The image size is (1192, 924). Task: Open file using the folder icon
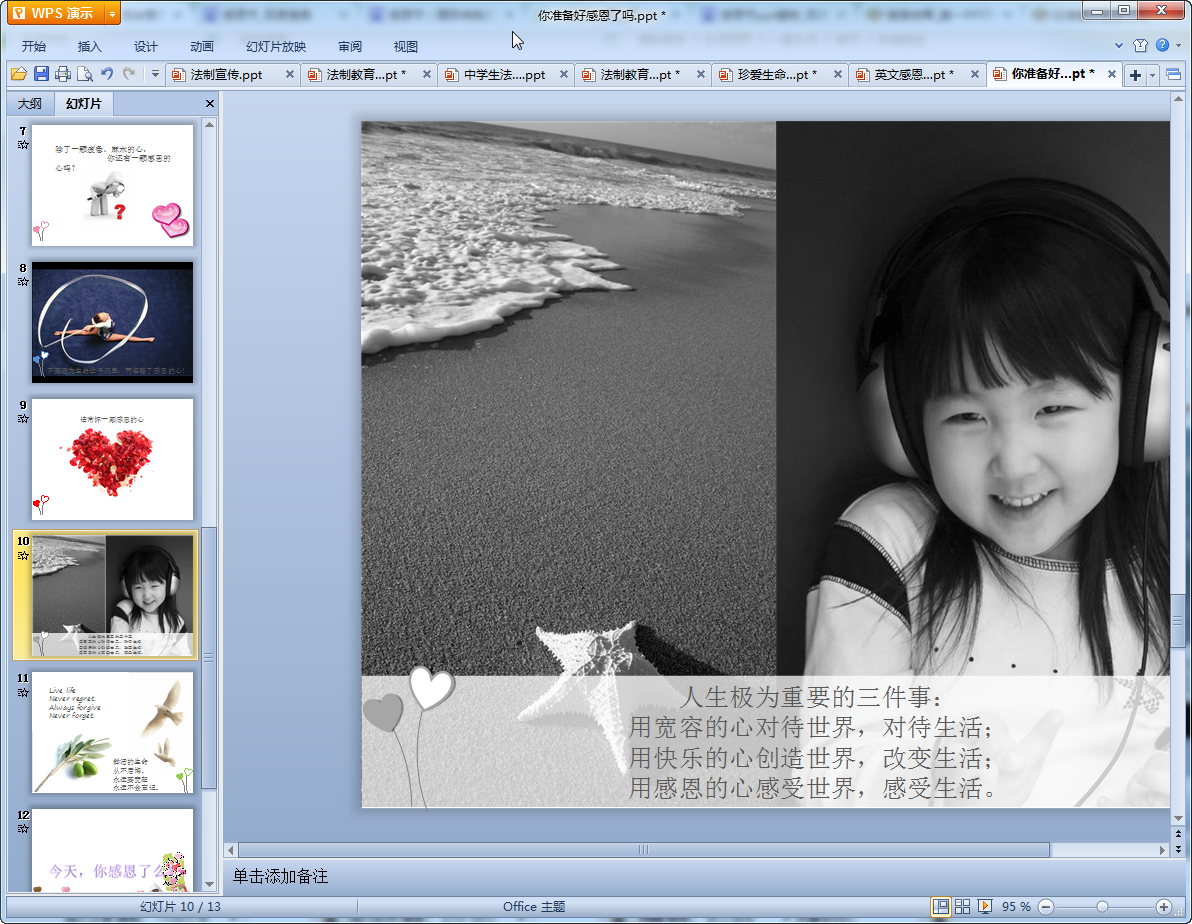[18, 74]
